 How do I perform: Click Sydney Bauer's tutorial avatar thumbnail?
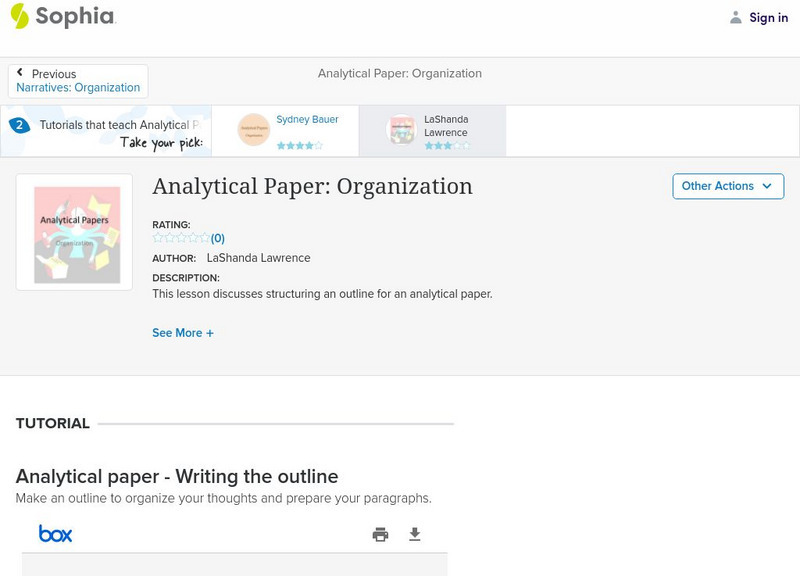coord(254,130)
